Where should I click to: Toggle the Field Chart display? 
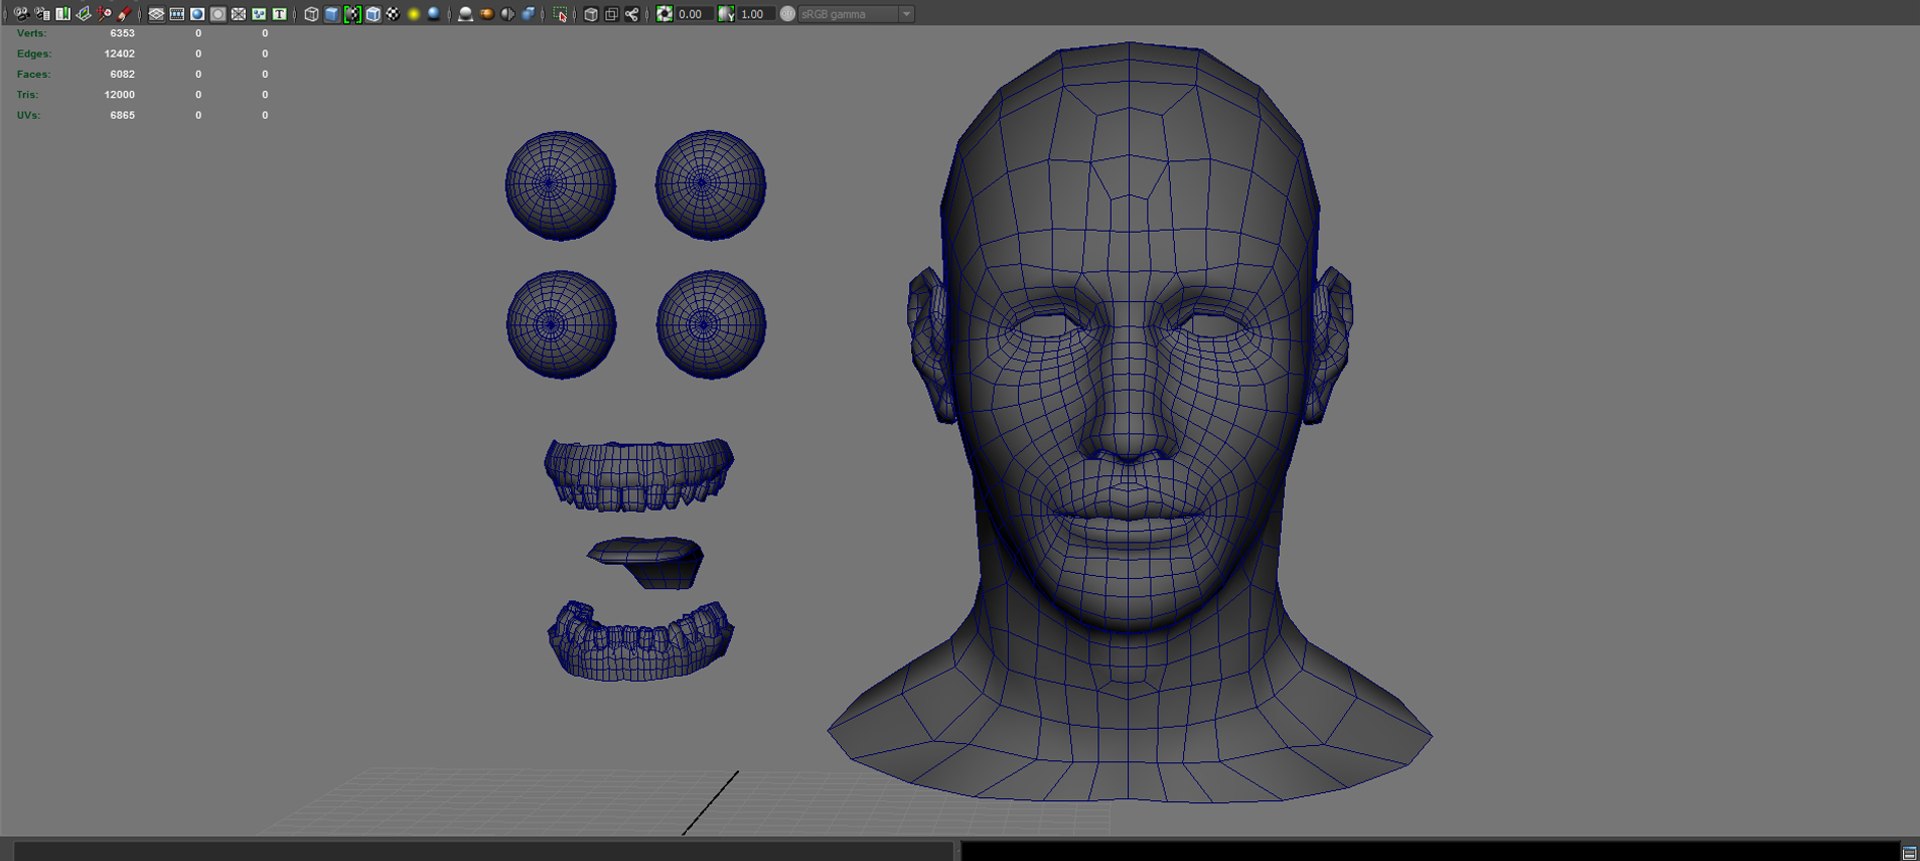pos(238,14)
